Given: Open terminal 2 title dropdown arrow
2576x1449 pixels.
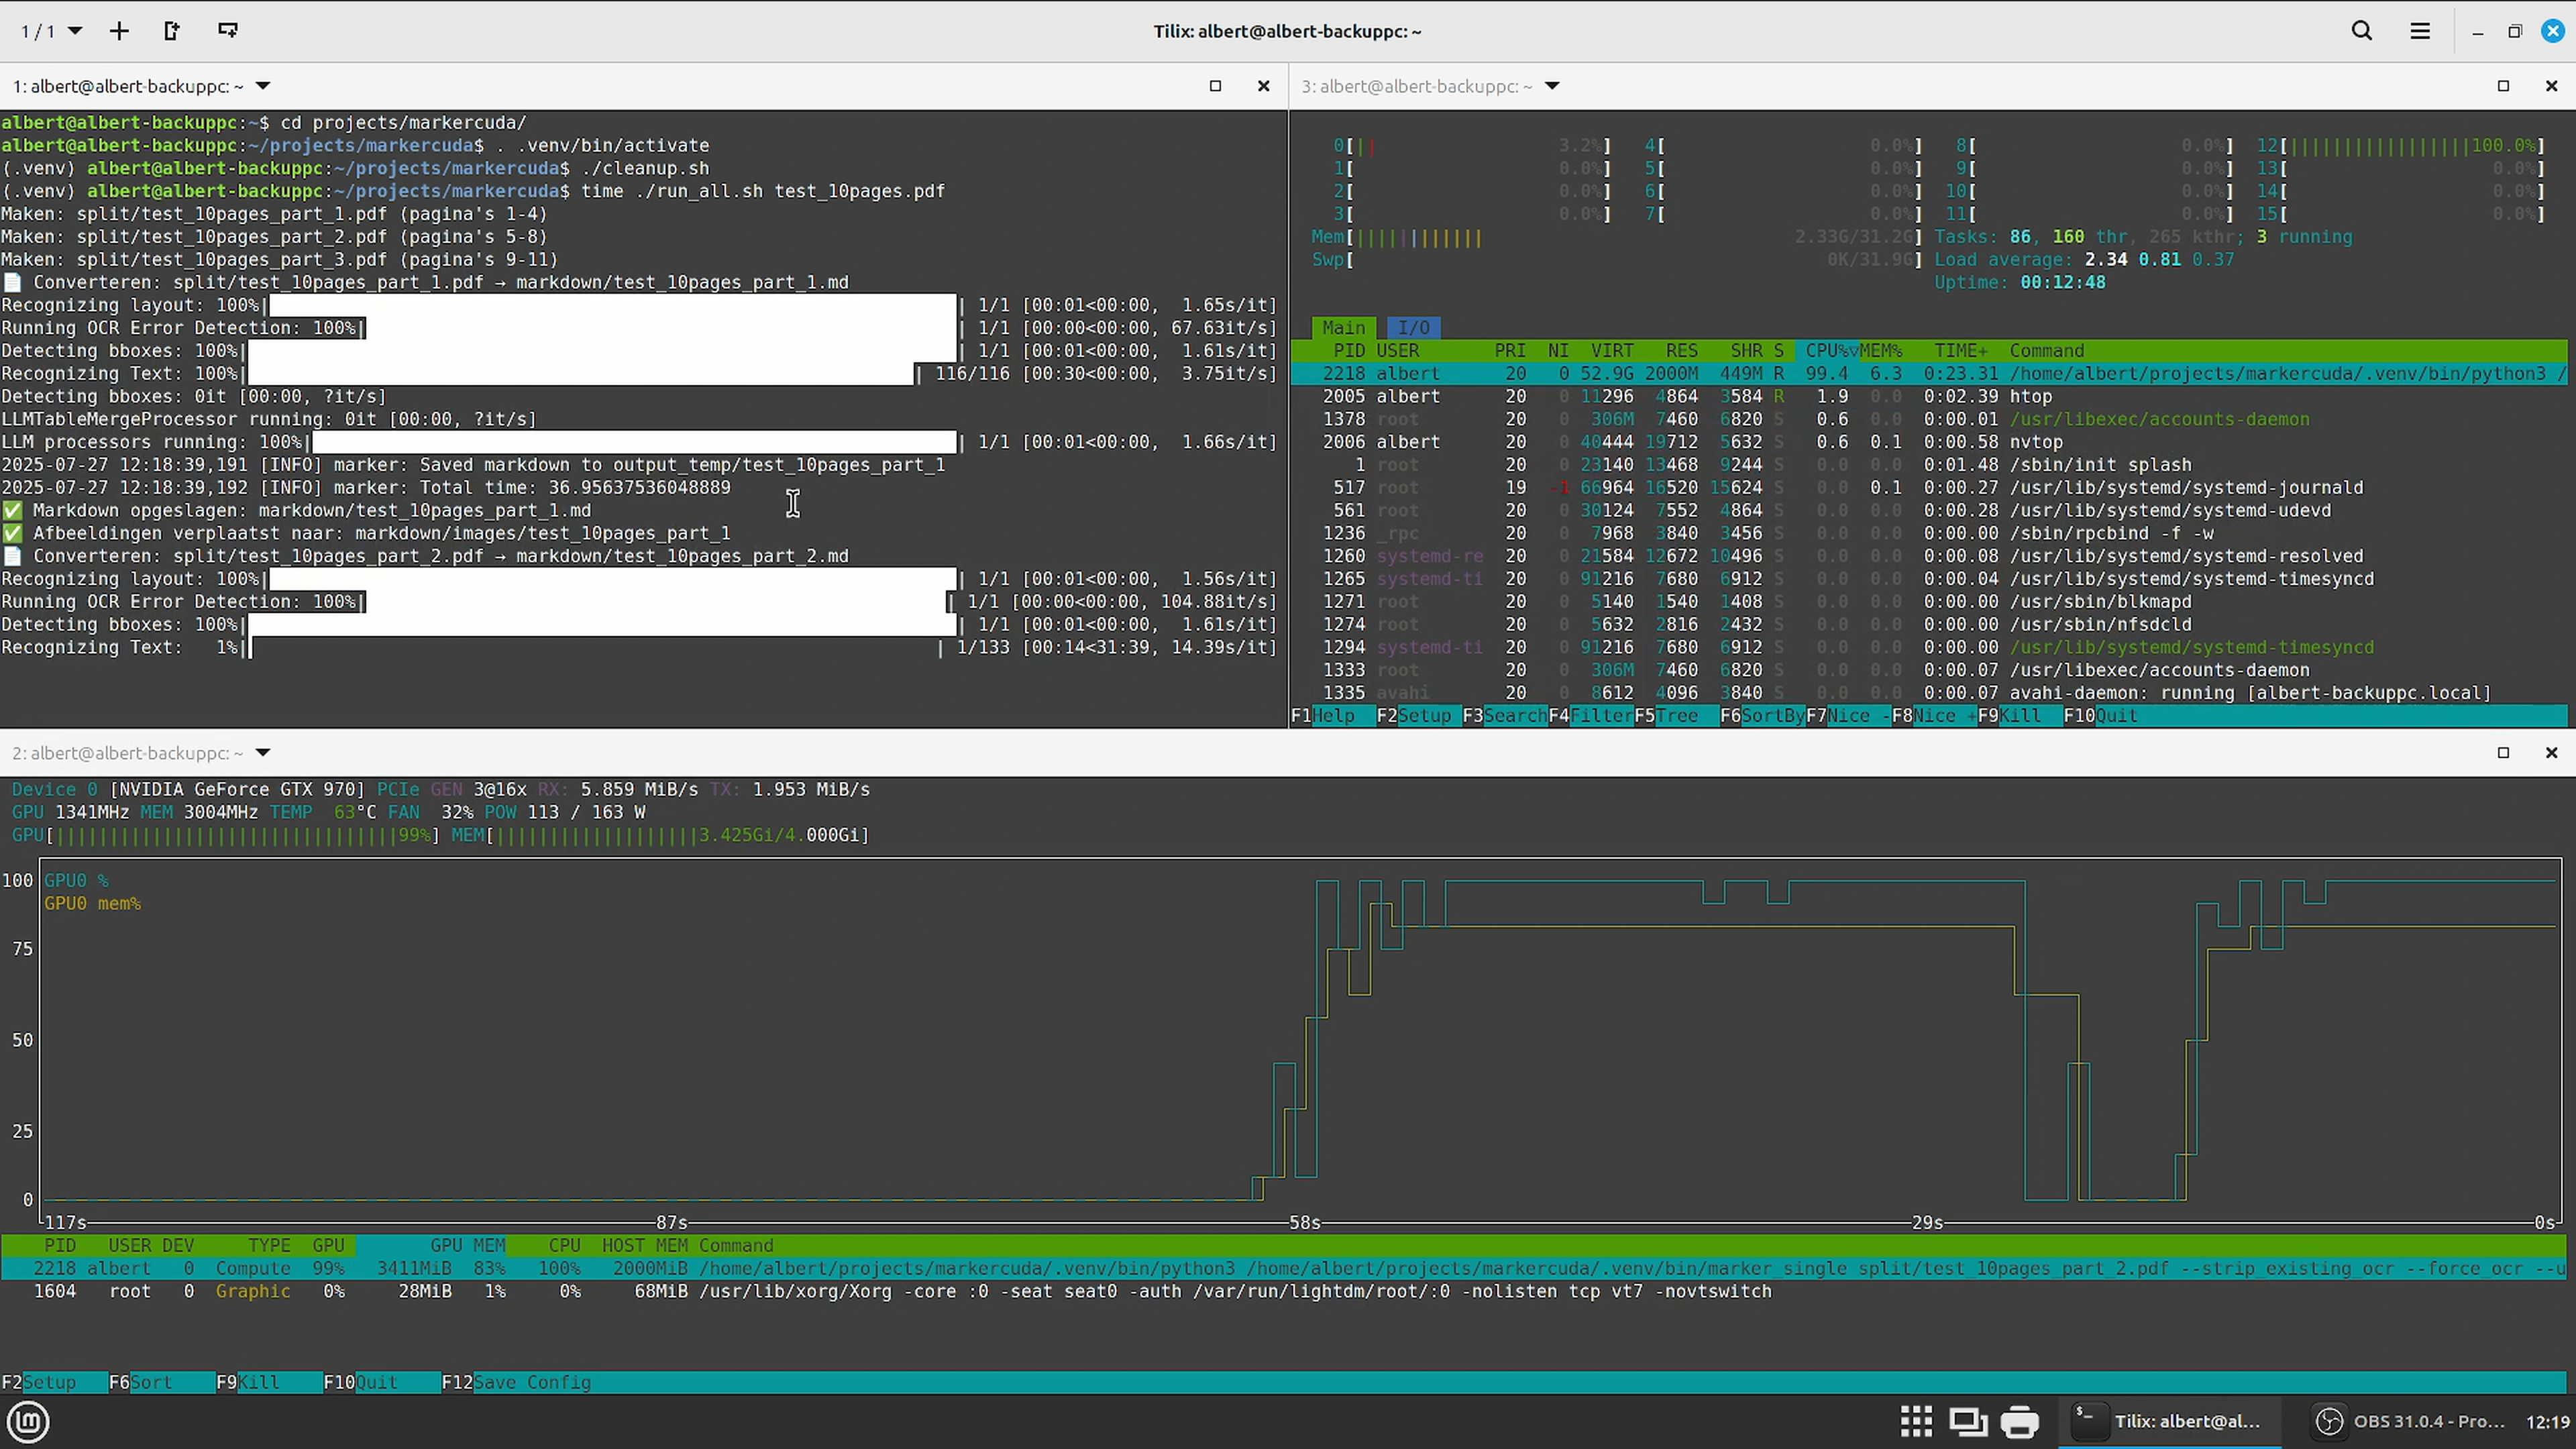Looking at the screenshot, I should 263,753.
